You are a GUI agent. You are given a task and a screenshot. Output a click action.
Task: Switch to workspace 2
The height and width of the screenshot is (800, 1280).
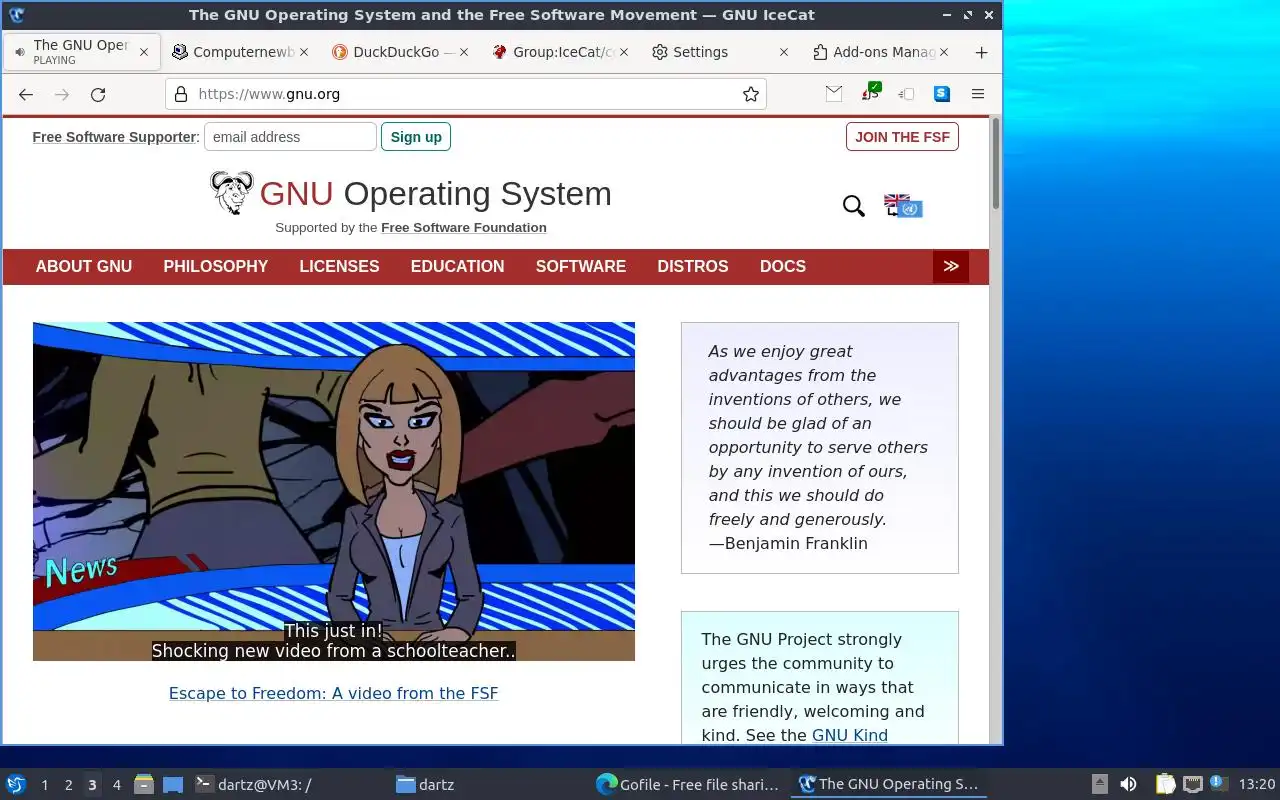click(68, 785)
